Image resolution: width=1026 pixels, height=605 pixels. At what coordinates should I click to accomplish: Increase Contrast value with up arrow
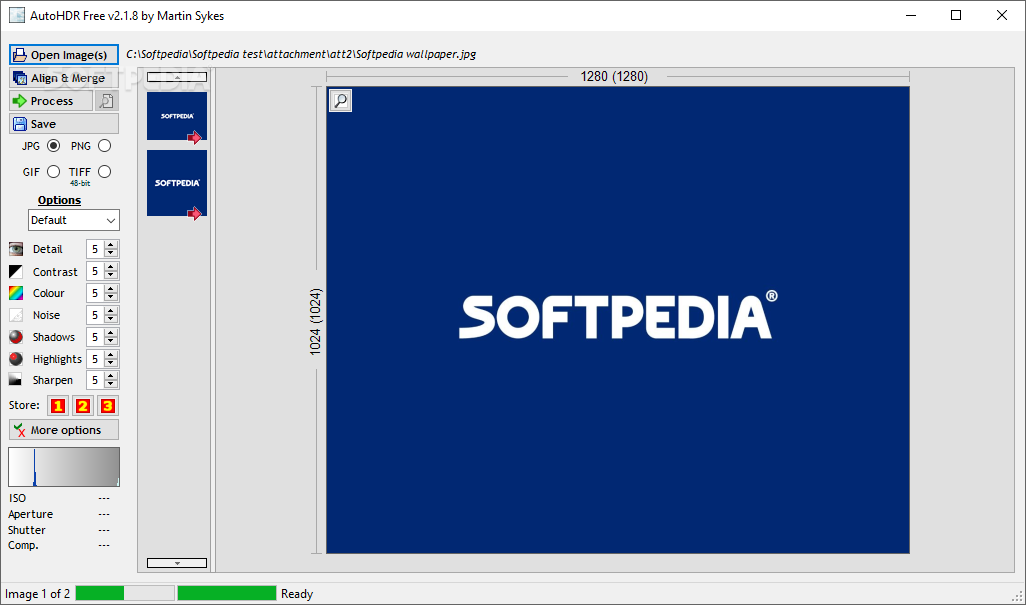coord(111,267)
